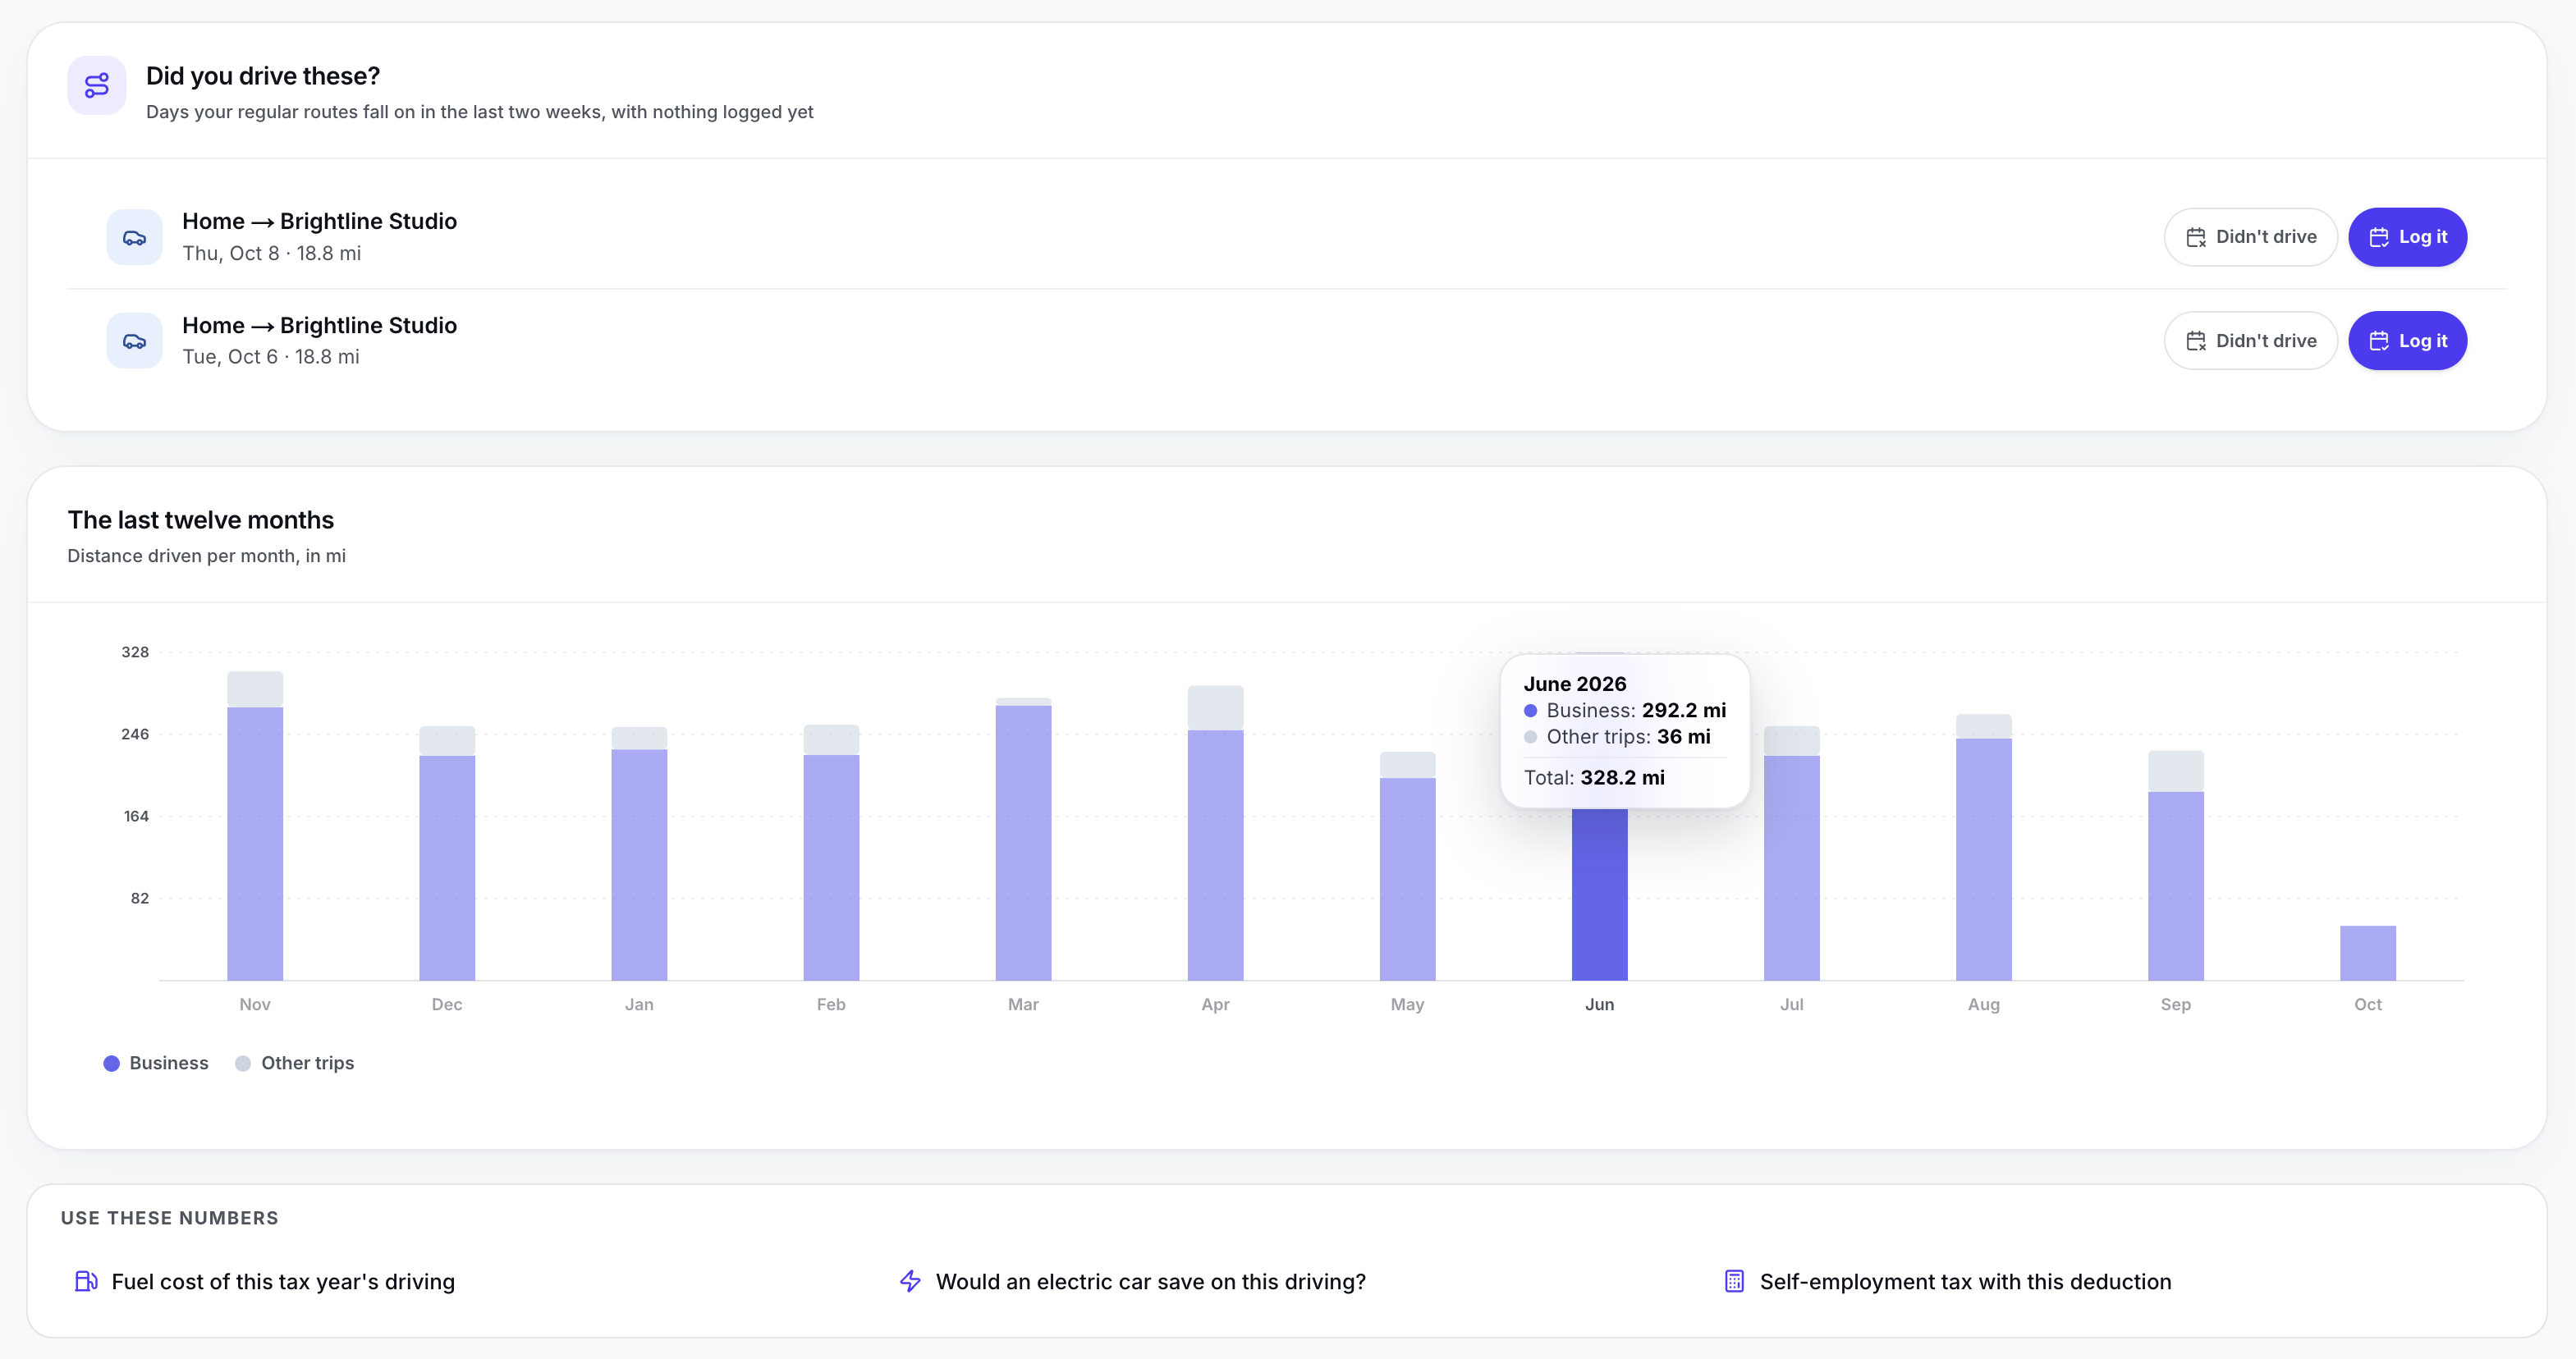Viewport: 2576px width, 1359px height.
Task: Log the Tue, Oct 6 Brightline Studio trip
Action: pos(2407,341)
